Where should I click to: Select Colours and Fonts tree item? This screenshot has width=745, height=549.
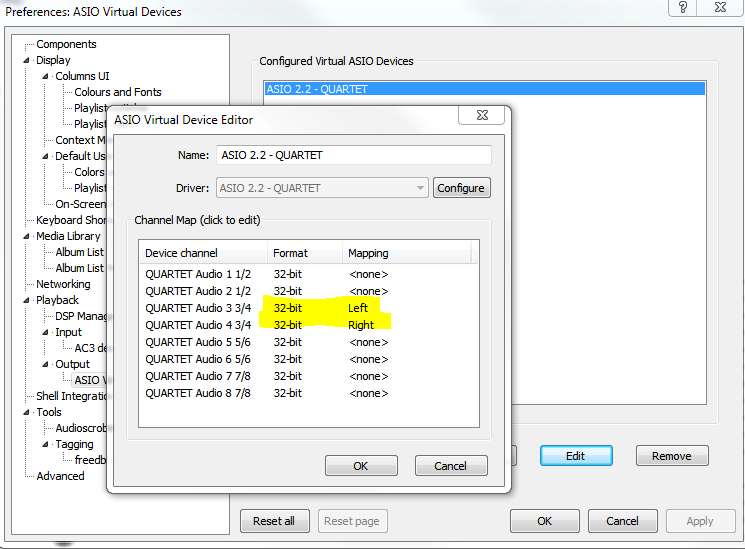[x=117, y=92]
